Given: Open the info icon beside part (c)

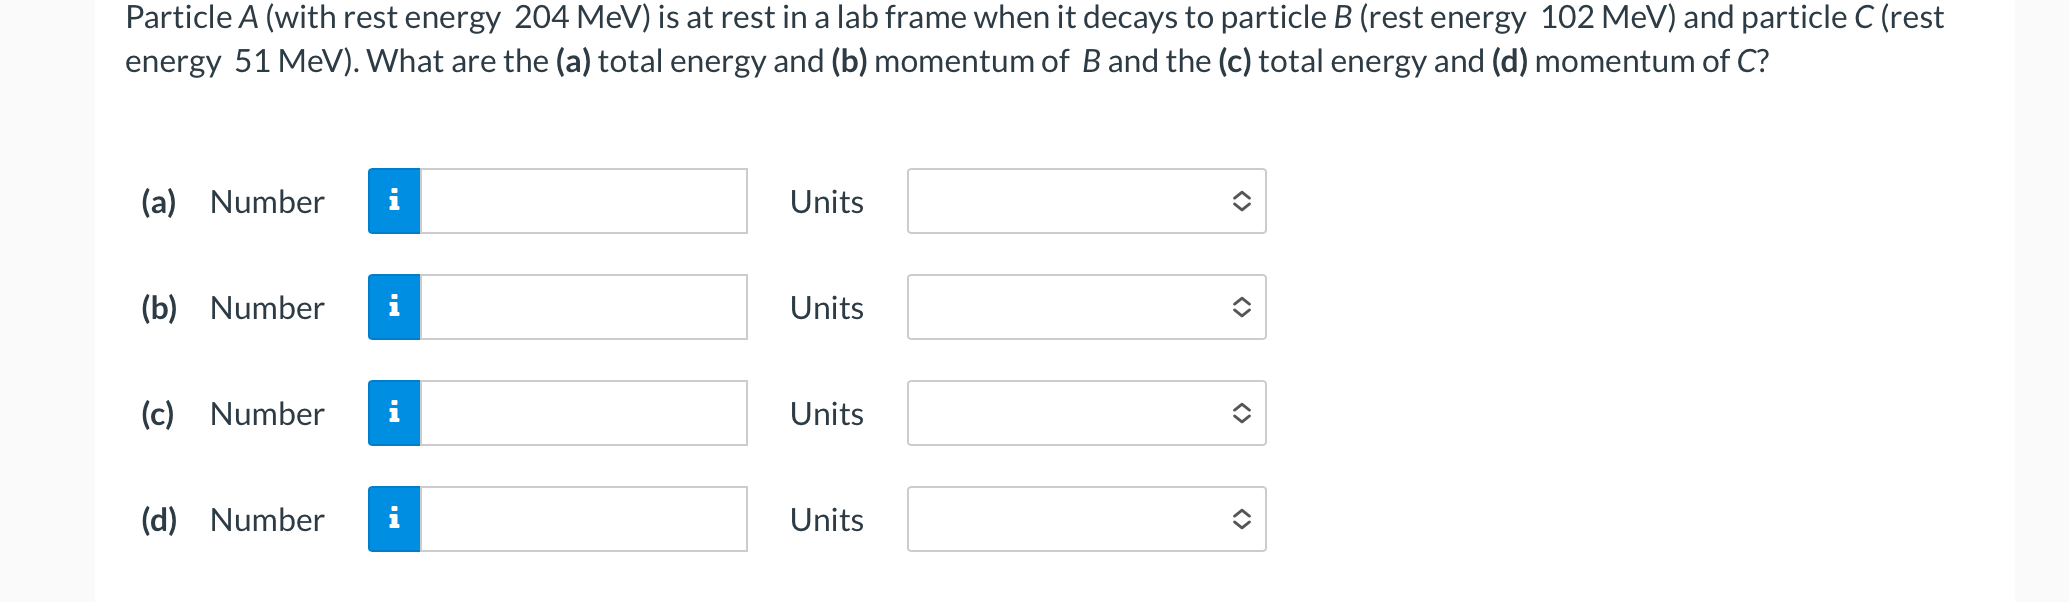Looking at the screenshot, I should (x=394, y=413).
